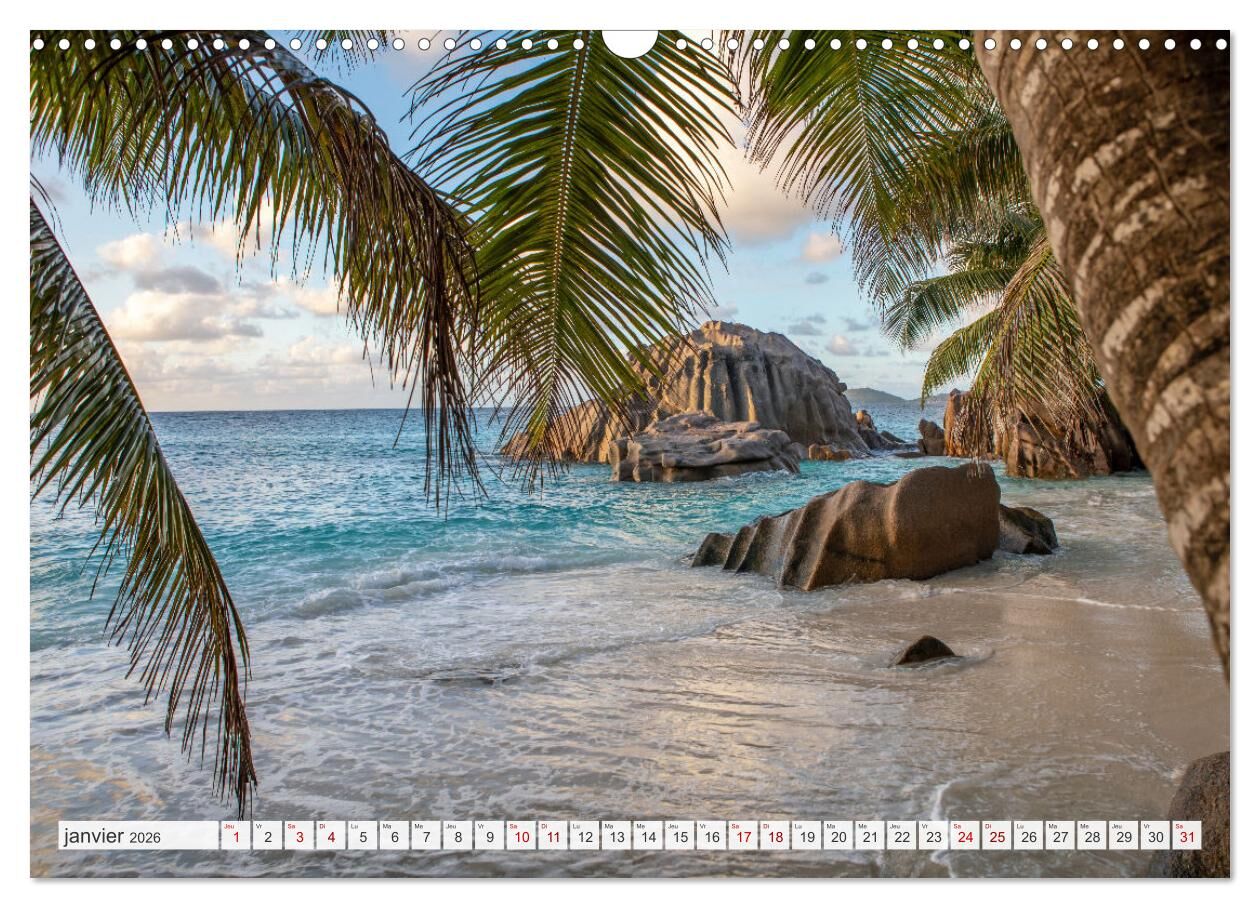The width and height of the screenshot is (1260, 908).
Task: Select Sunday date 25 cell
Action: 996,836
